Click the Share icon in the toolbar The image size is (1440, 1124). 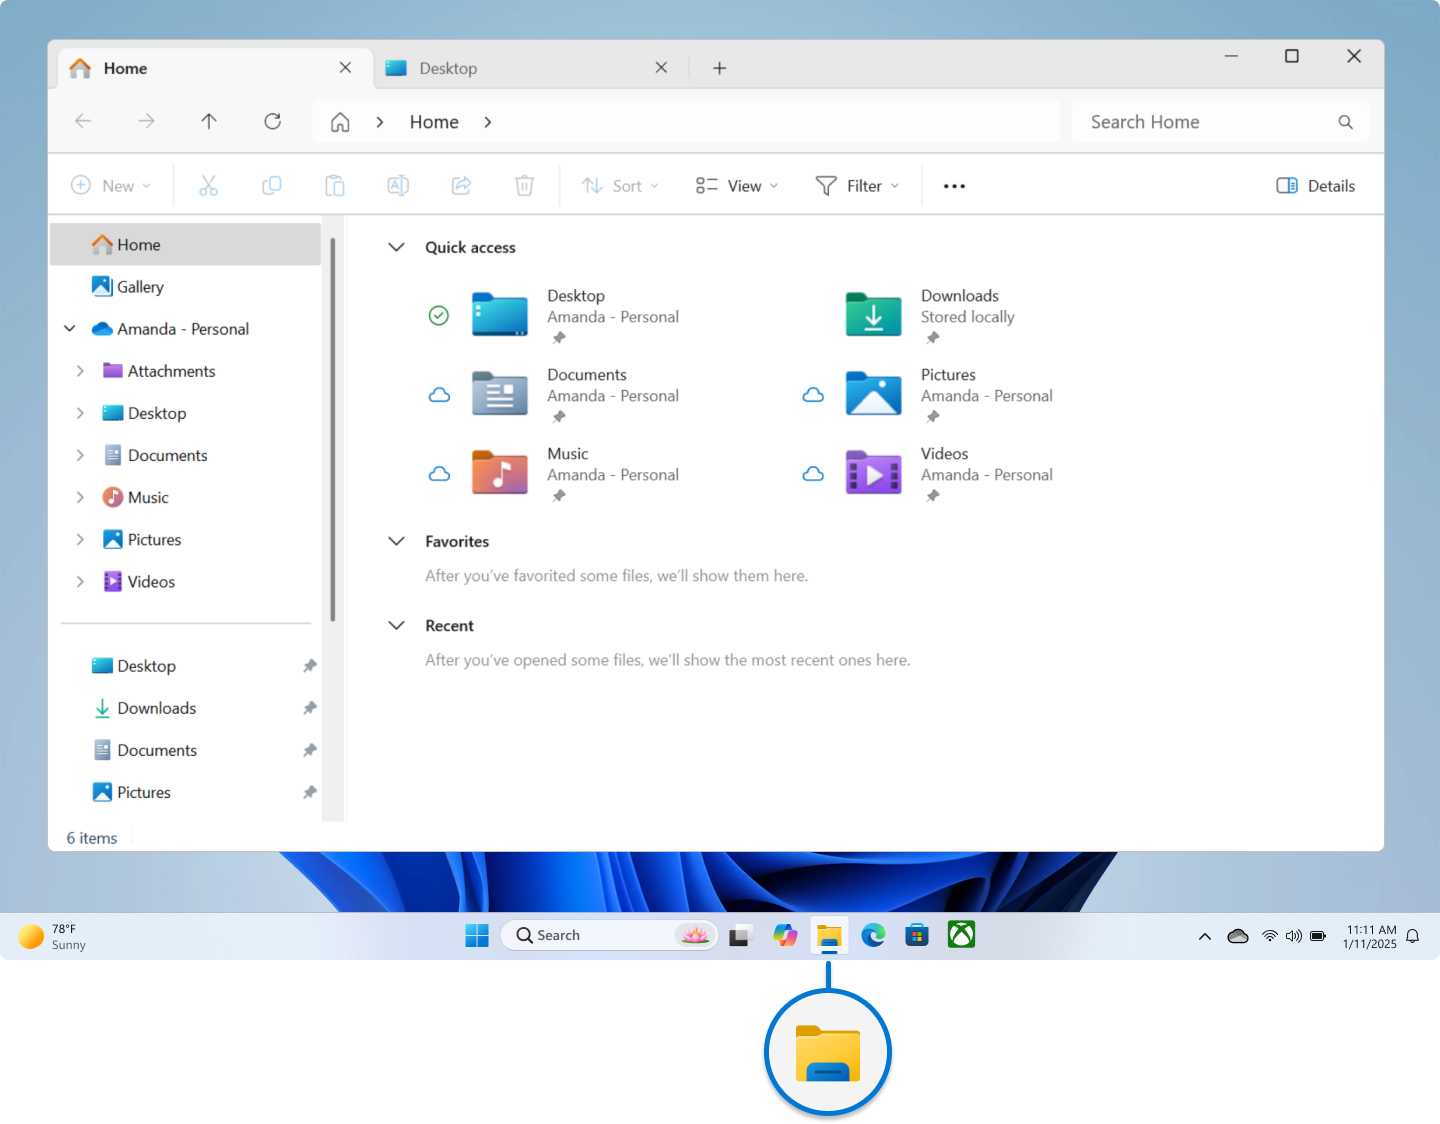point(461,185)
